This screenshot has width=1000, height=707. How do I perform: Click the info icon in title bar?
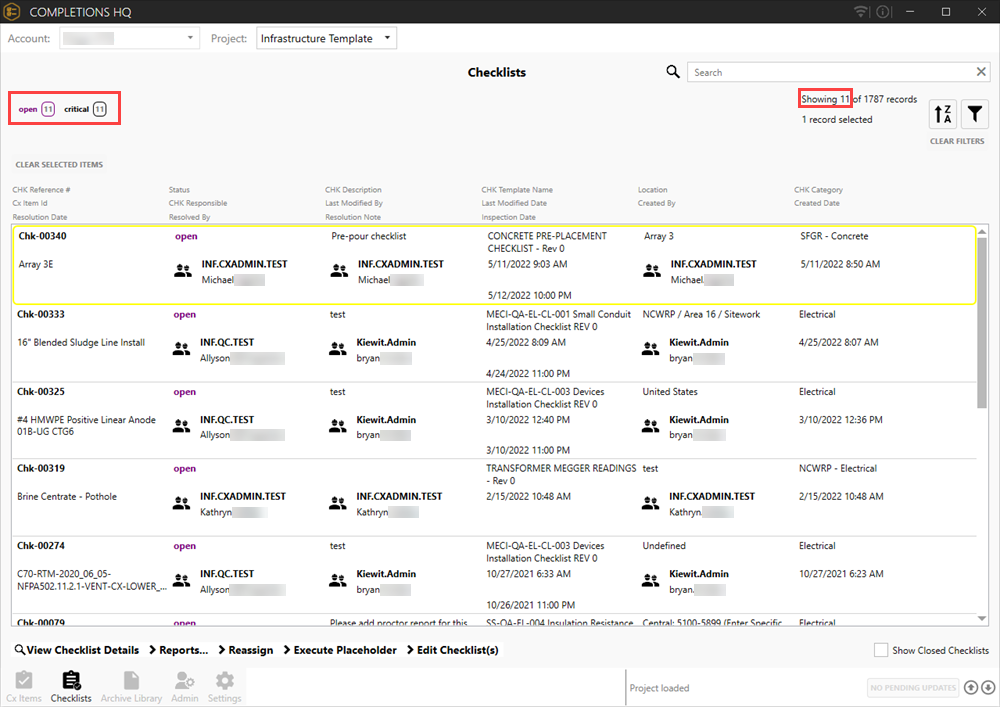pos(882,12)
